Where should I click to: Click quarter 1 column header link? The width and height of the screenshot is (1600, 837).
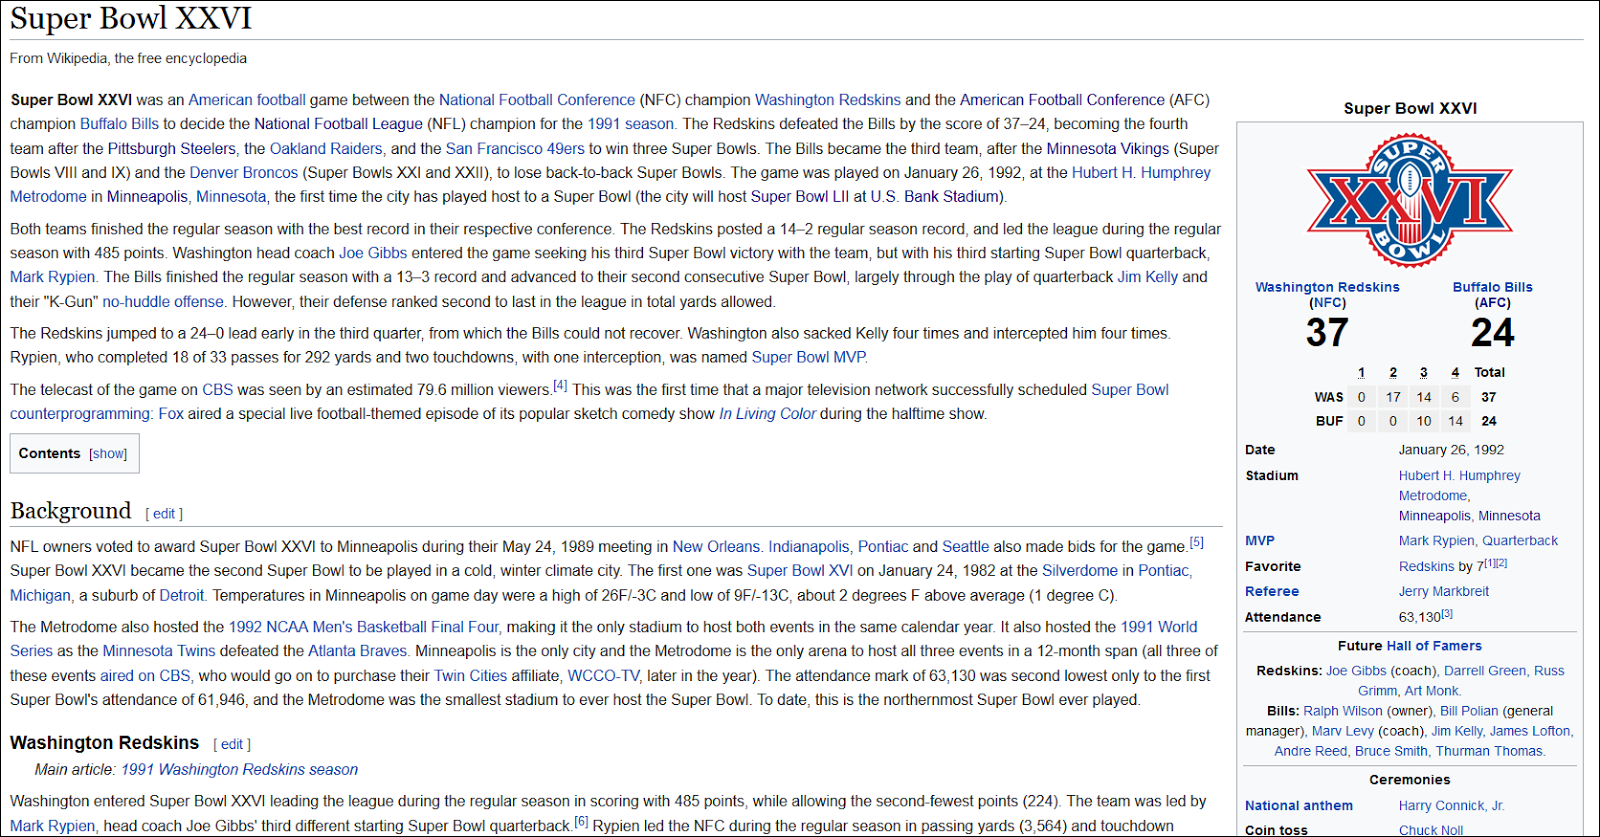tap(1361, 373)
